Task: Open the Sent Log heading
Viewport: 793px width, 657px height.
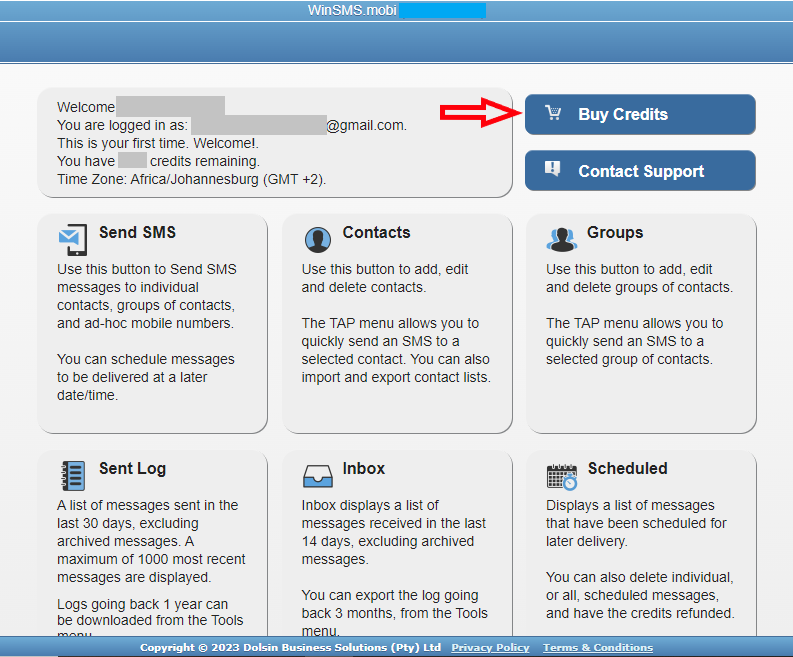Action: [133, 469]
